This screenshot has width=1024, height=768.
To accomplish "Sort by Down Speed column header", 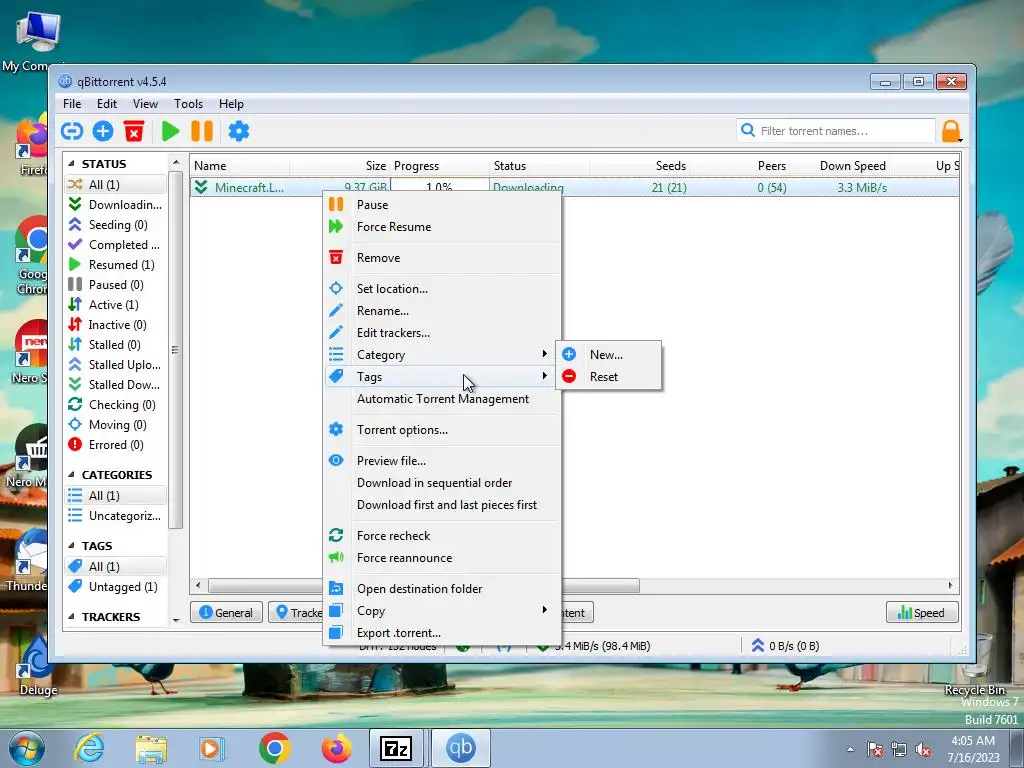I will pyautogui.click(x=840, y=166).
